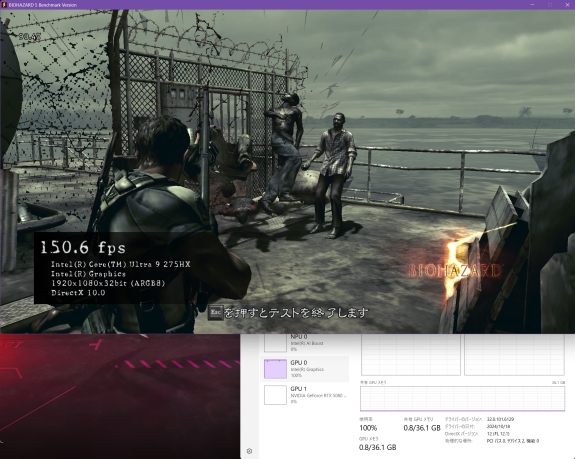The image size is (575, 459).
Task: Click the shared GPU memory graph
Action: [462, 398]
